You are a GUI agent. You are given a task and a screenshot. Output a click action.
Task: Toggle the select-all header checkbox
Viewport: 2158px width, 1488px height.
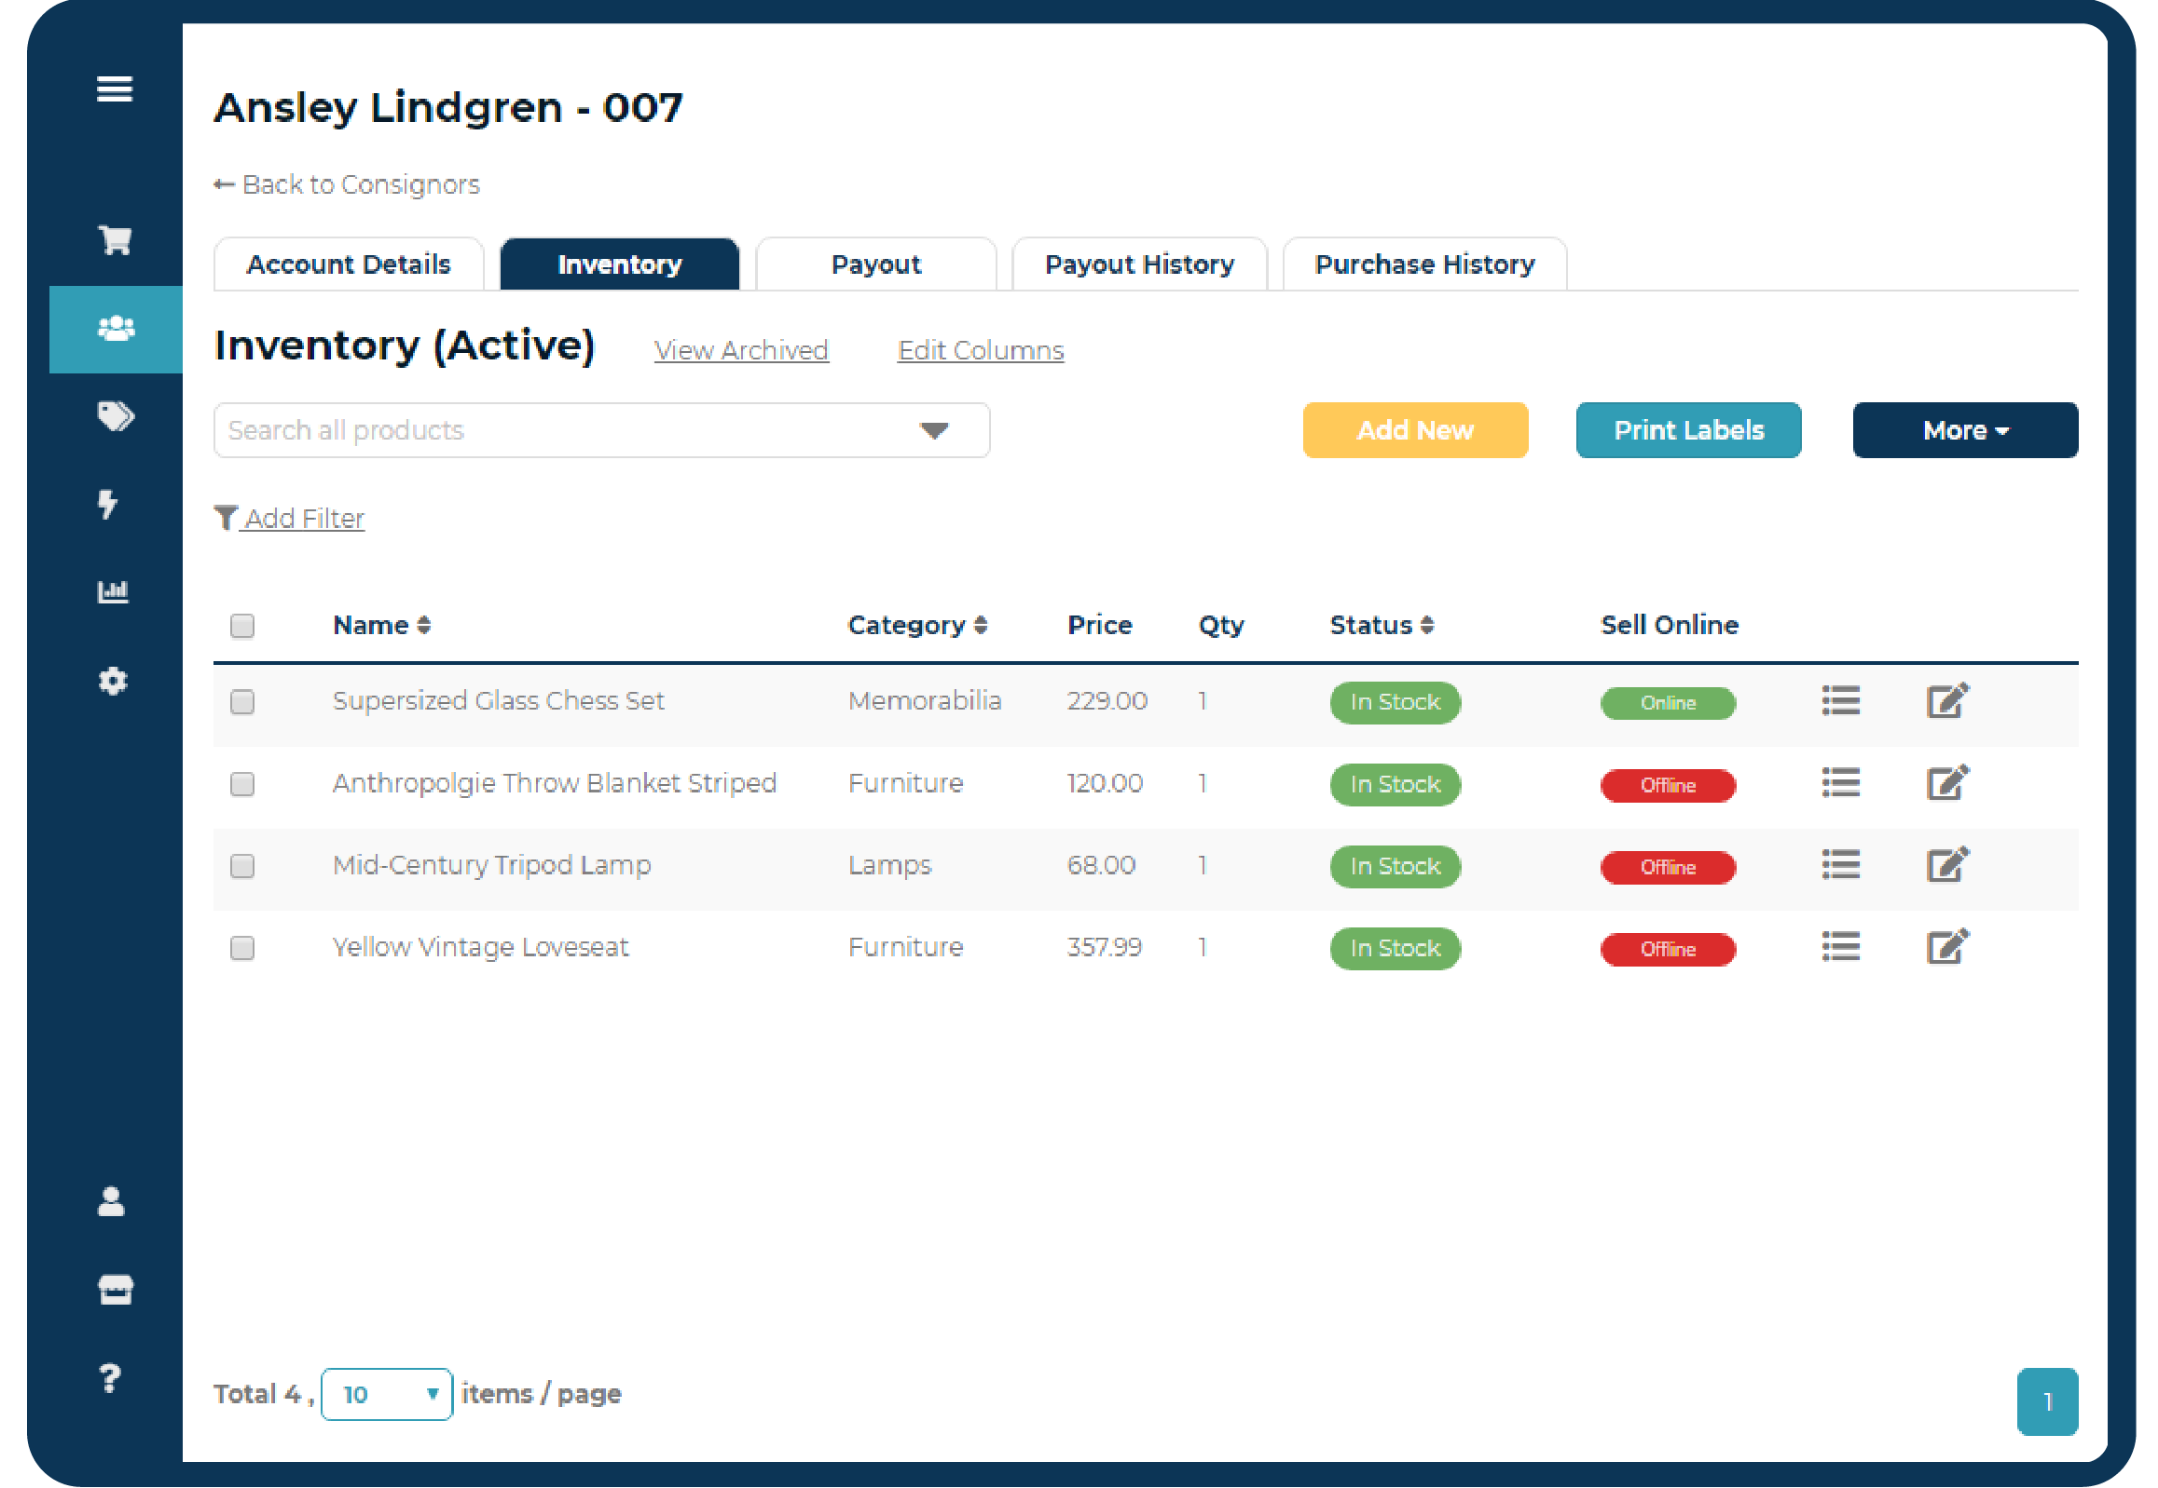[242, 626]
